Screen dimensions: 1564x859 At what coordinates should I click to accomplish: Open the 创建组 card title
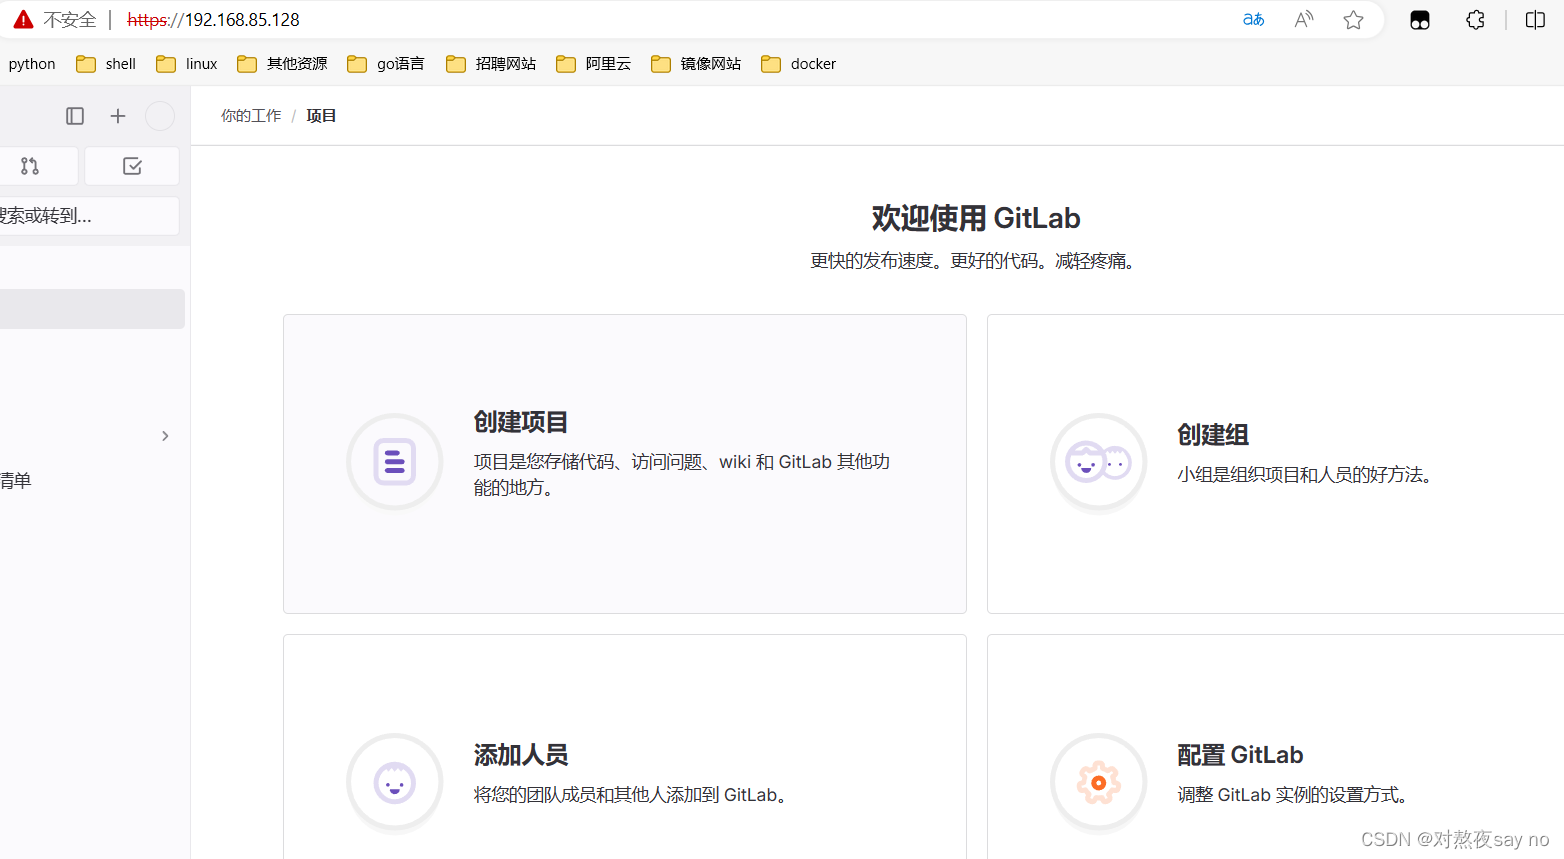click(1213, 435)
